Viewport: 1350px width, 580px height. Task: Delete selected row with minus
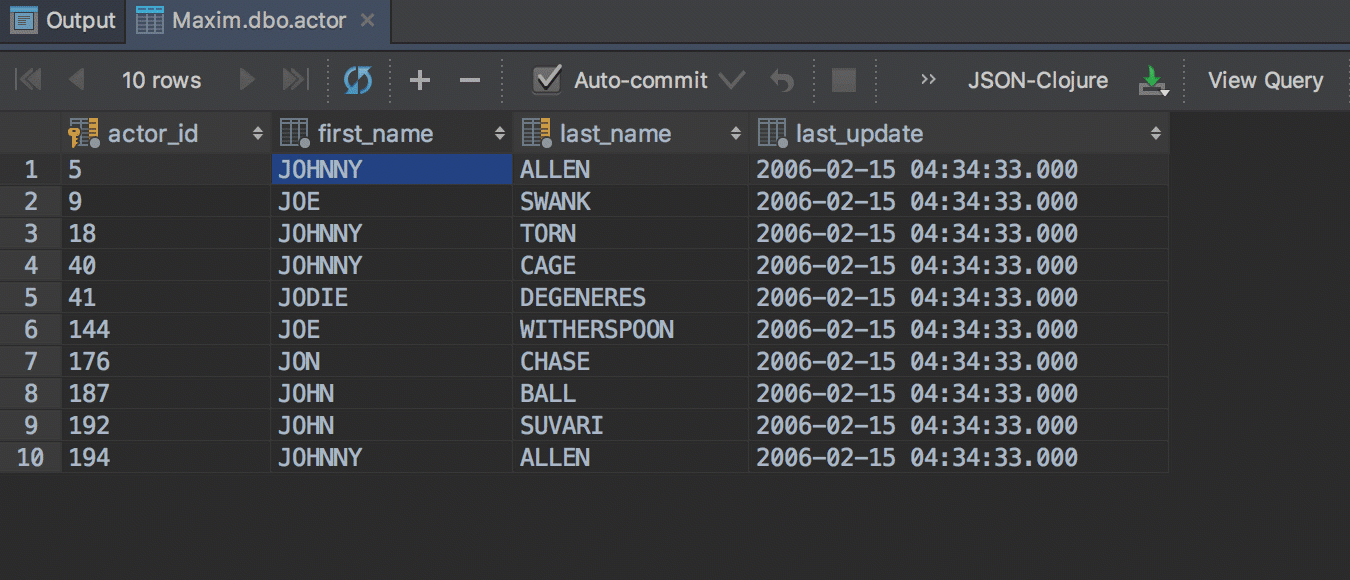[x=470, y=80]
